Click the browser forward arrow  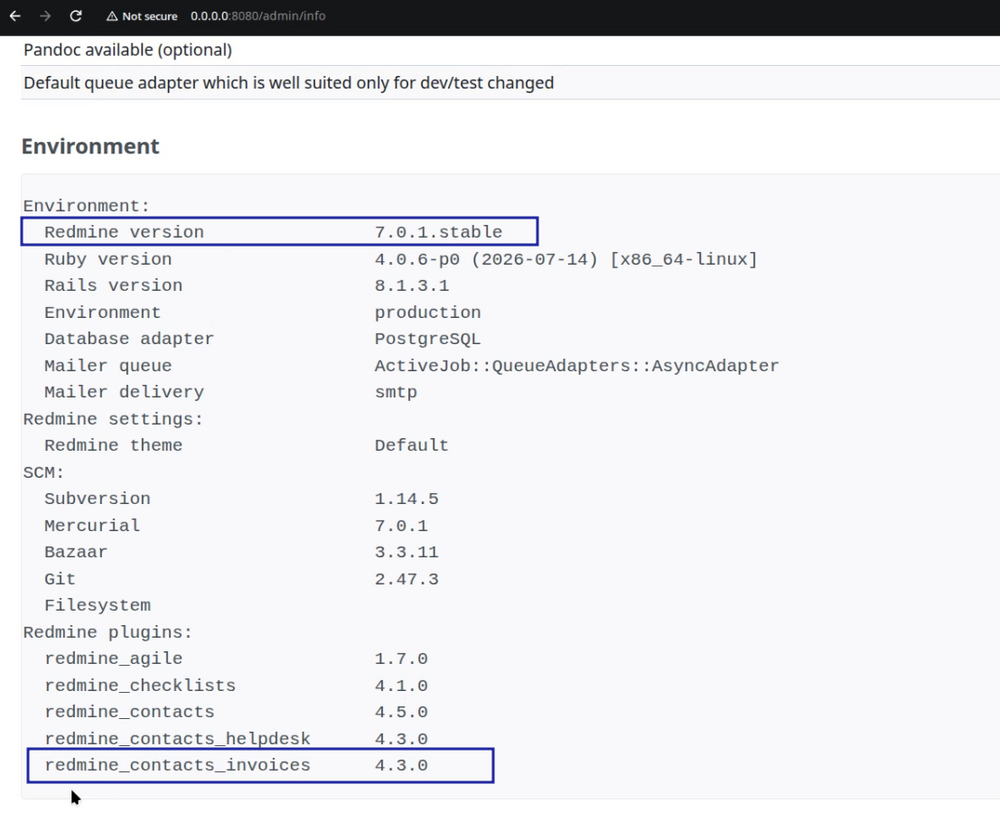click(45, 16)
